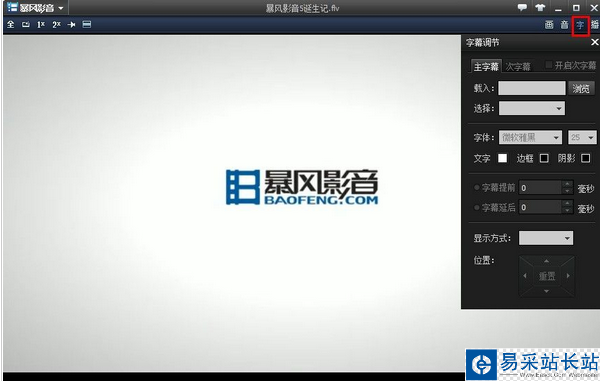Switch to the 次字幕 tab
Viewport: 600px width, 381px height.
tap(518, 67)
